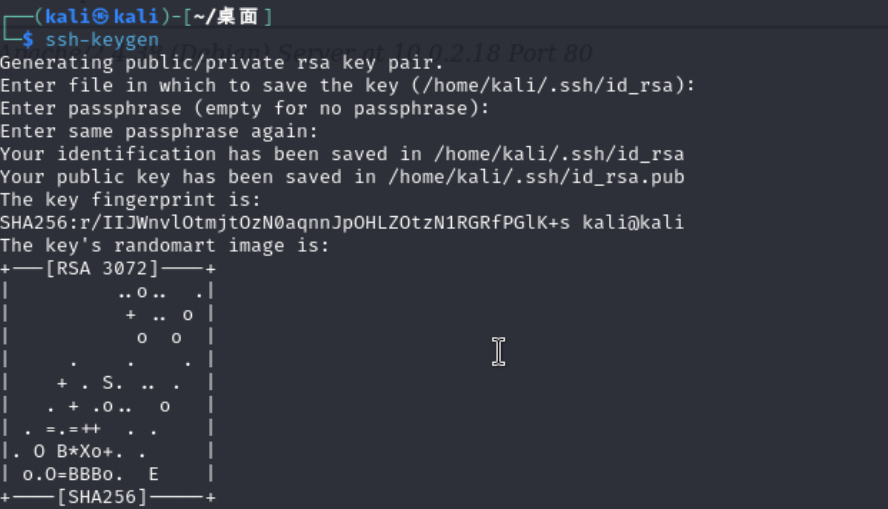Click the [SHA256] randomart footer label
Screen dimensions: 888x509
point(102,497)
